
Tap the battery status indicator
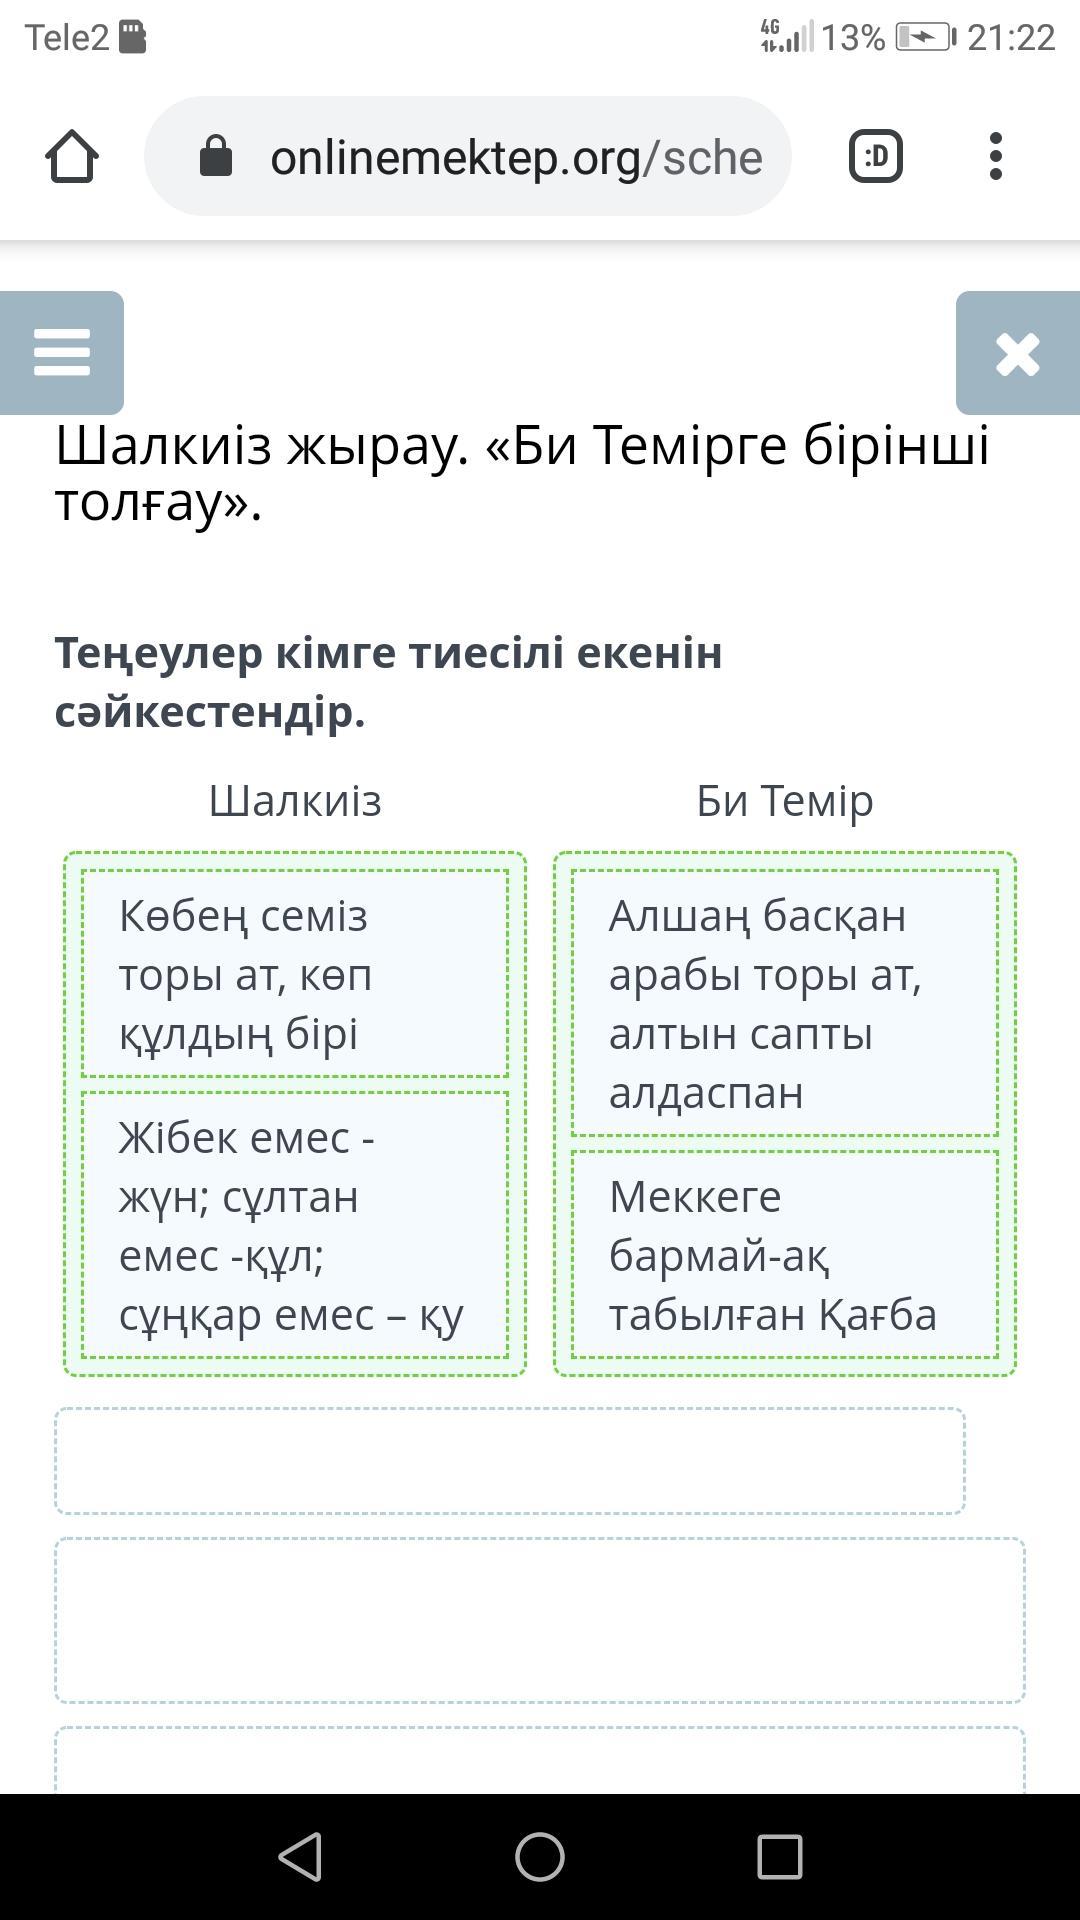click(924, 38)
